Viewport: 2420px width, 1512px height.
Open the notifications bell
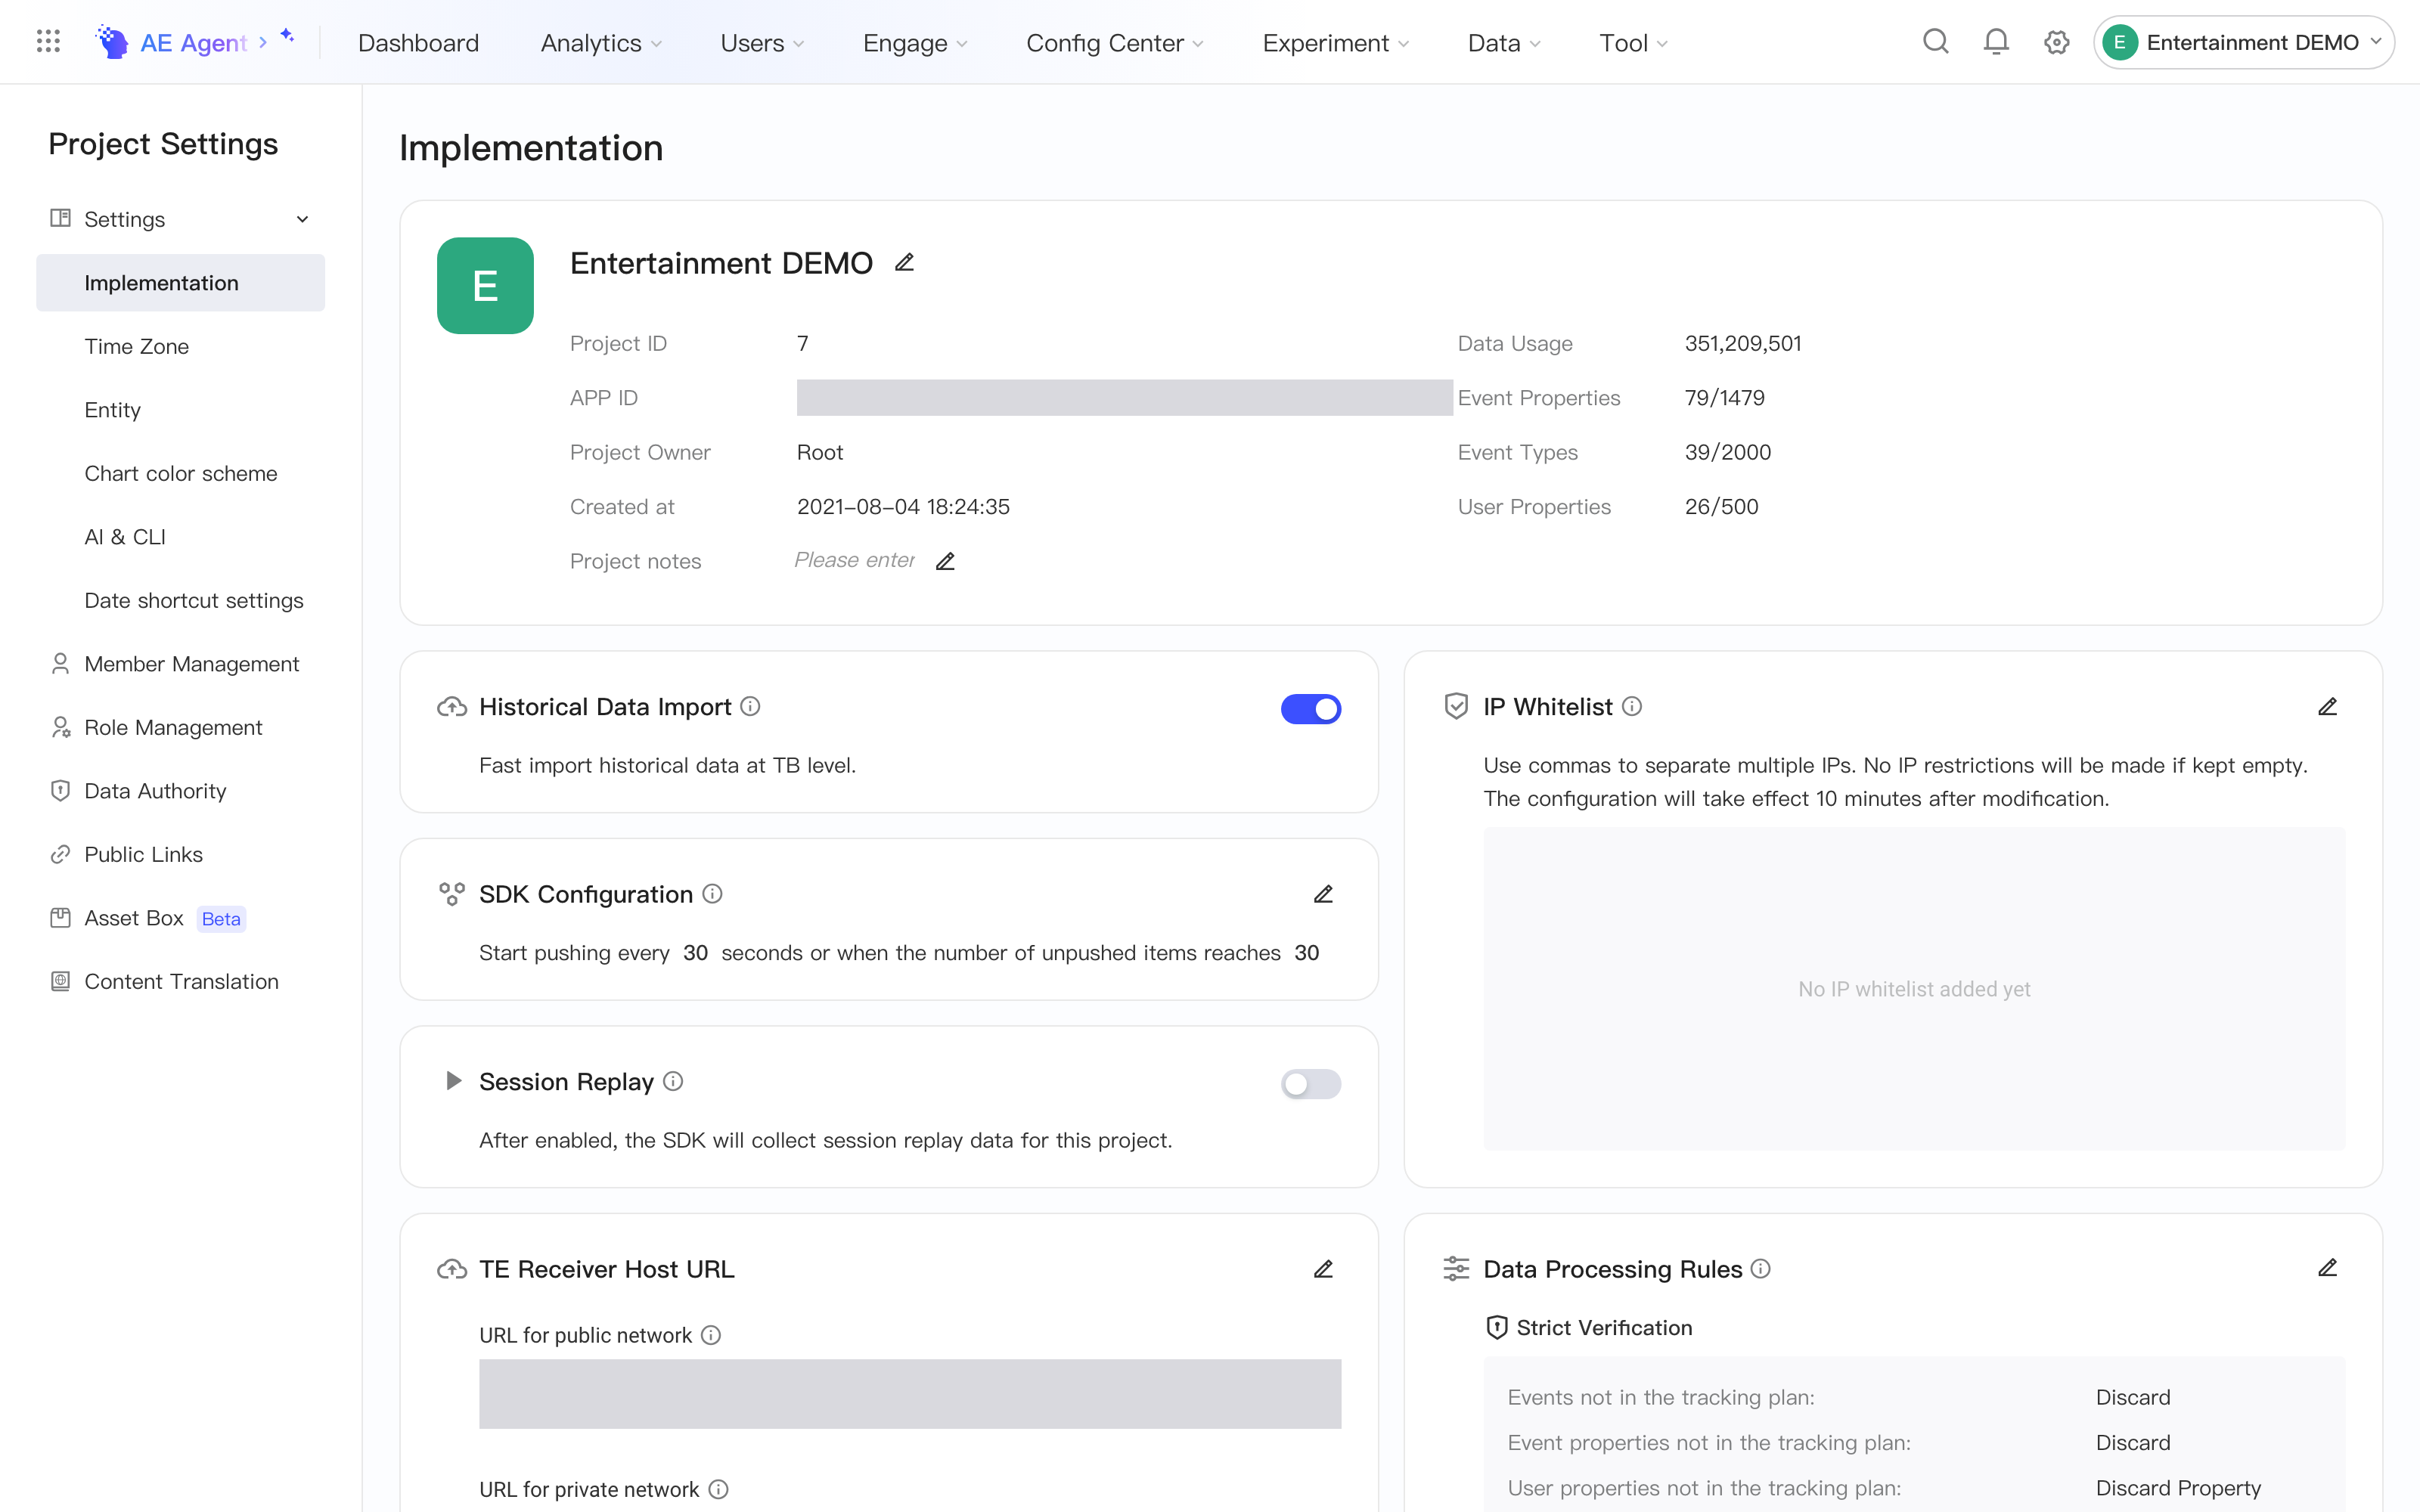(x=1996, y=42)
